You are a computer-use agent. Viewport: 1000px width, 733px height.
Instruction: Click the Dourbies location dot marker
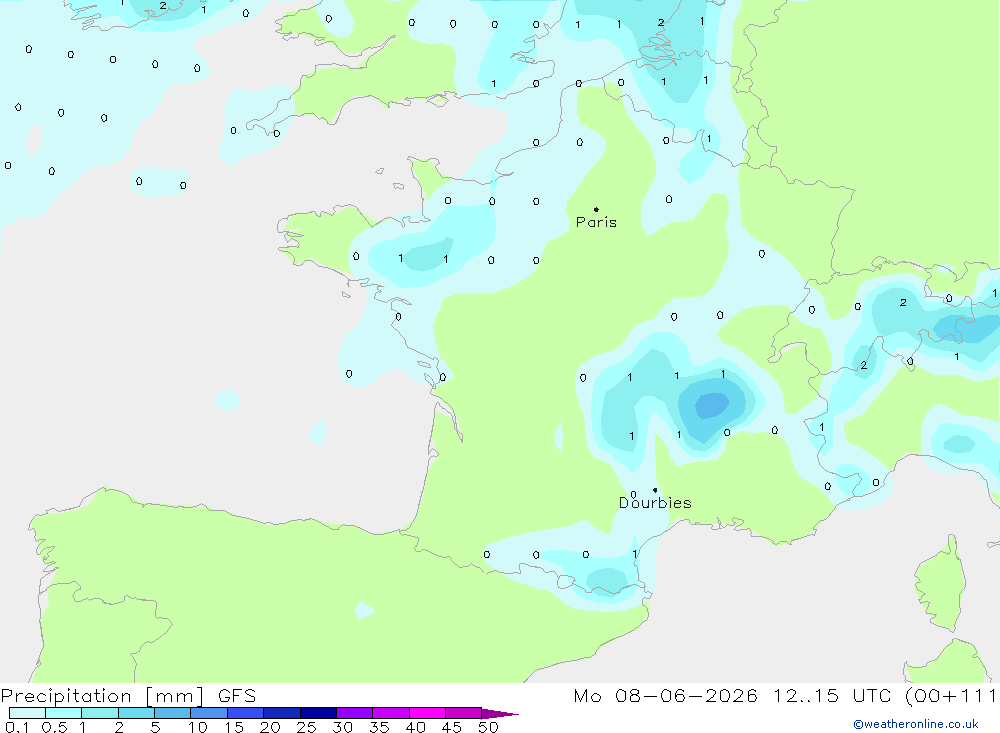point(655,490)
